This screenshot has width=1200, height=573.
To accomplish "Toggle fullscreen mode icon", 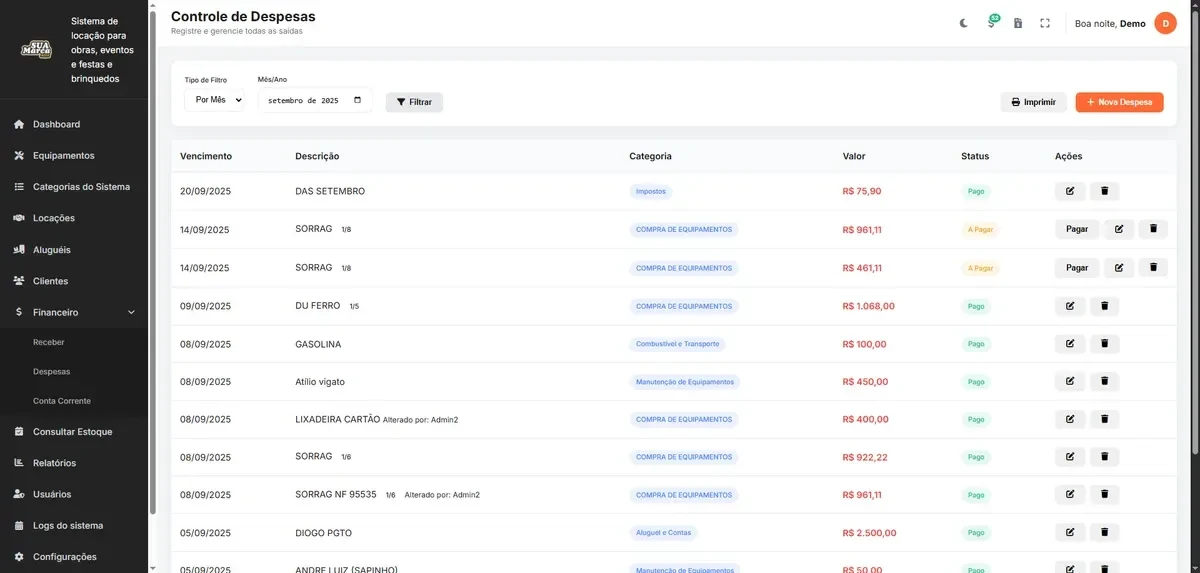I will (x=1045, y=23).
